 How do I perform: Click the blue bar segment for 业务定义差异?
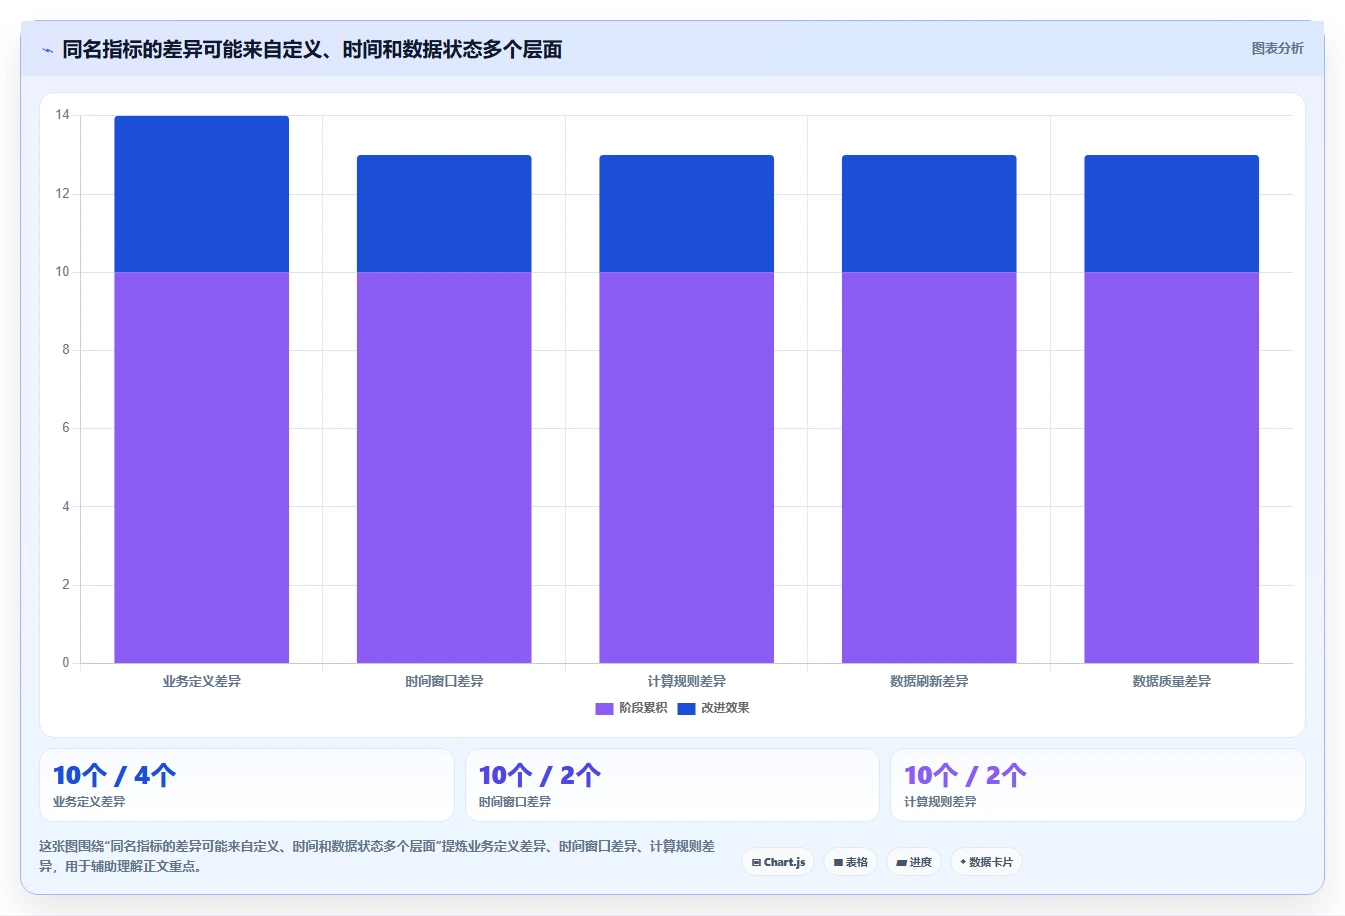click(x=202, y=194)
